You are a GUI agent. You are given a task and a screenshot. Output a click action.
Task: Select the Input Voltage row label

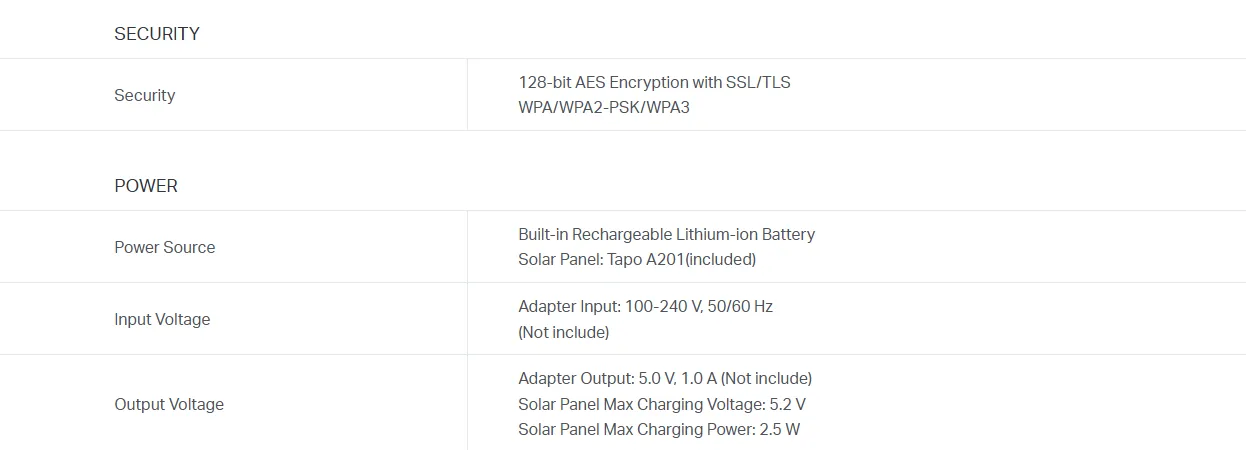tap(162, 319)
